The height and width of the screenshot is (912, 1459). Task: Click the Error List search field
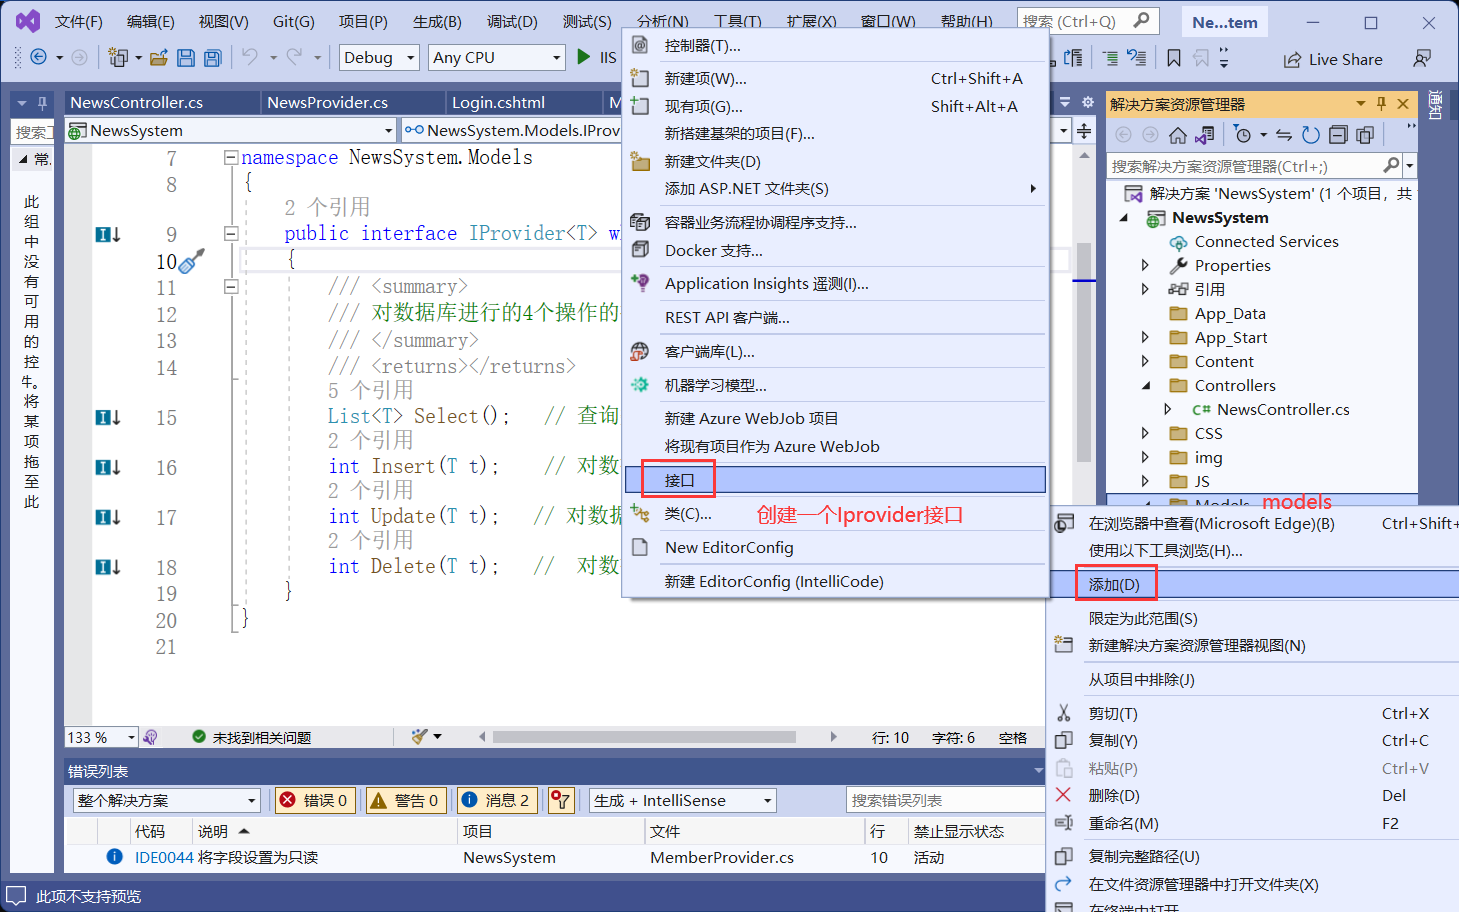point(945,800)
